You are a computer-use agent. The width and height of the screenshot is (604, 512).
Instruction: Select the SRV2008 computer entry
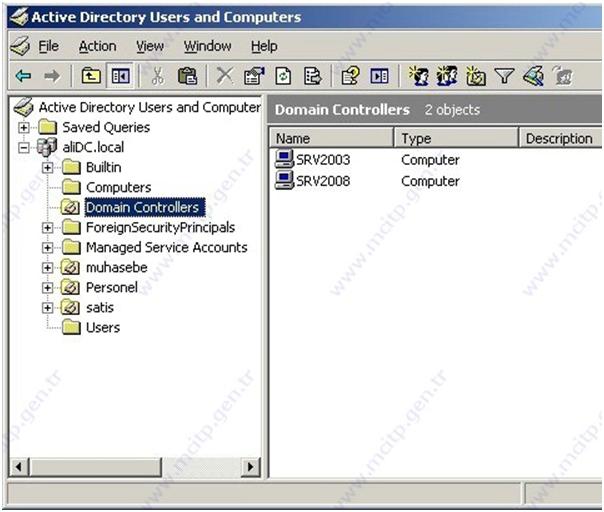(x=323, y=181)
